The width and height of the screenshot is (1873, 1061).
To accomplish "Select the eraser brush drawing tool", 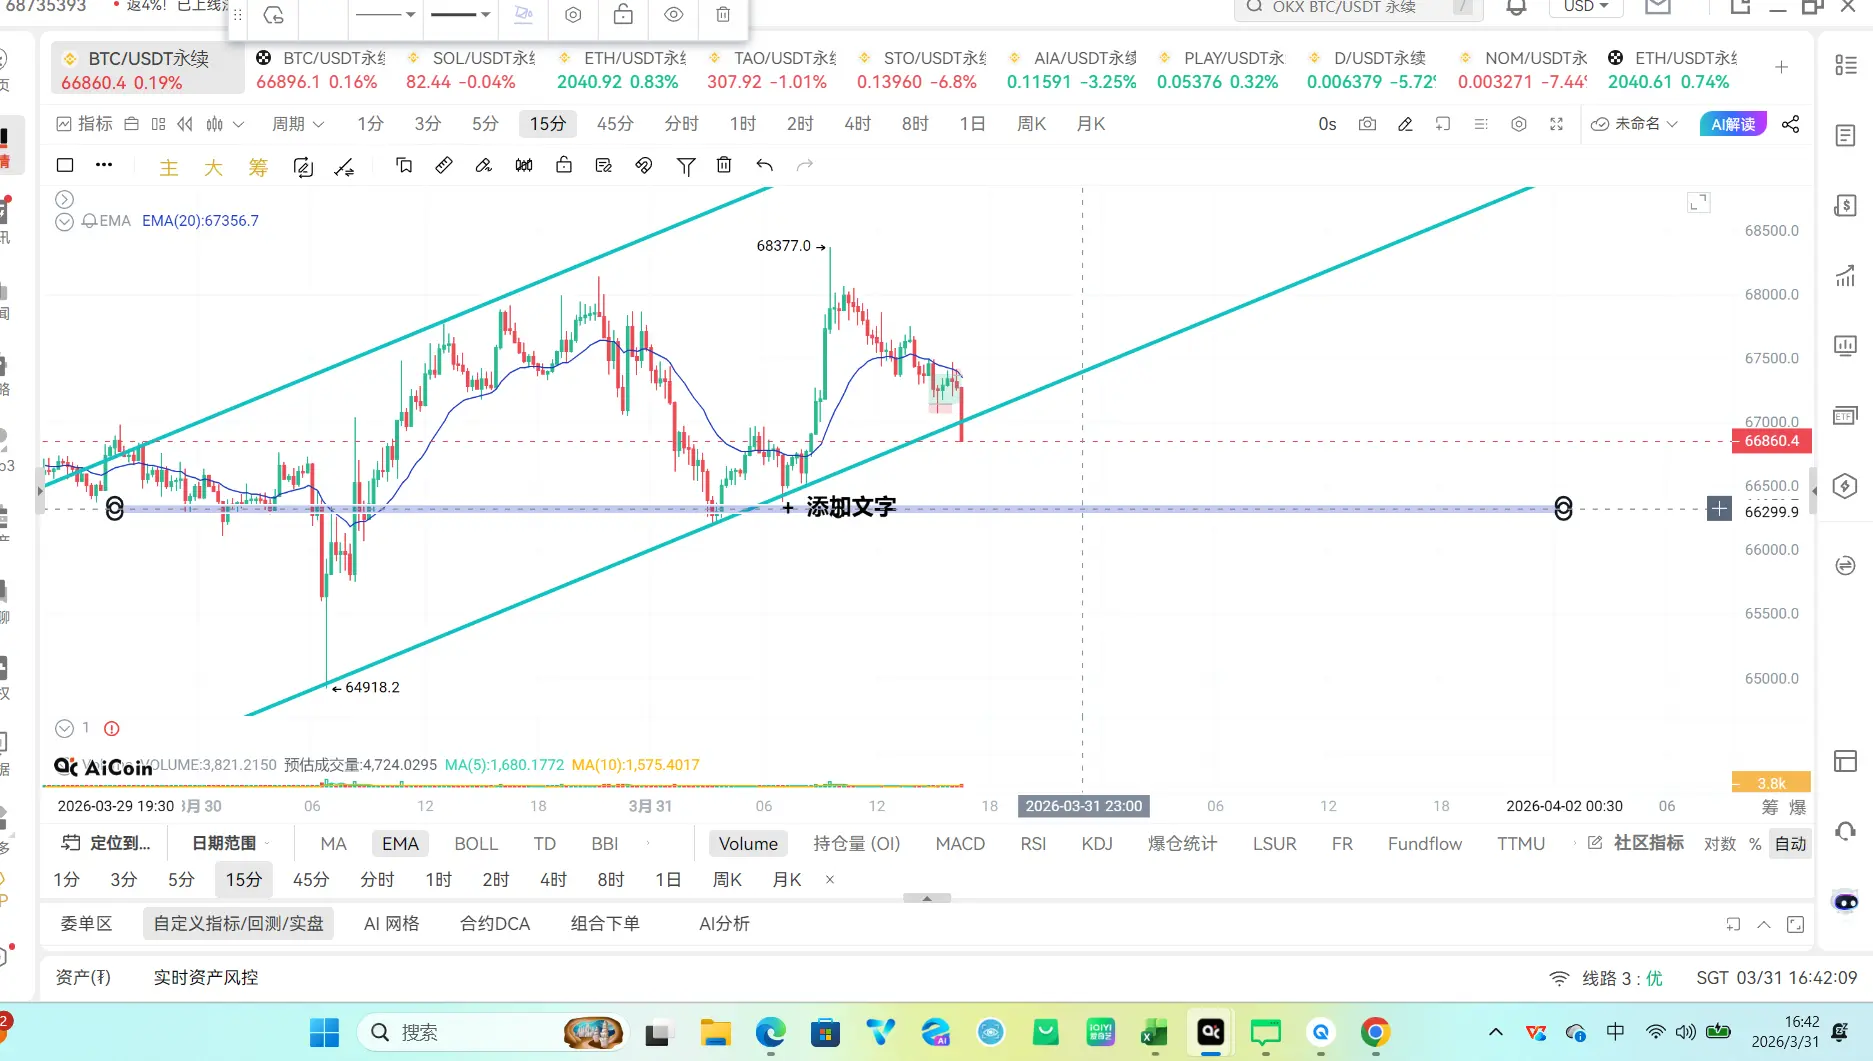I will [x=484, y=165].
